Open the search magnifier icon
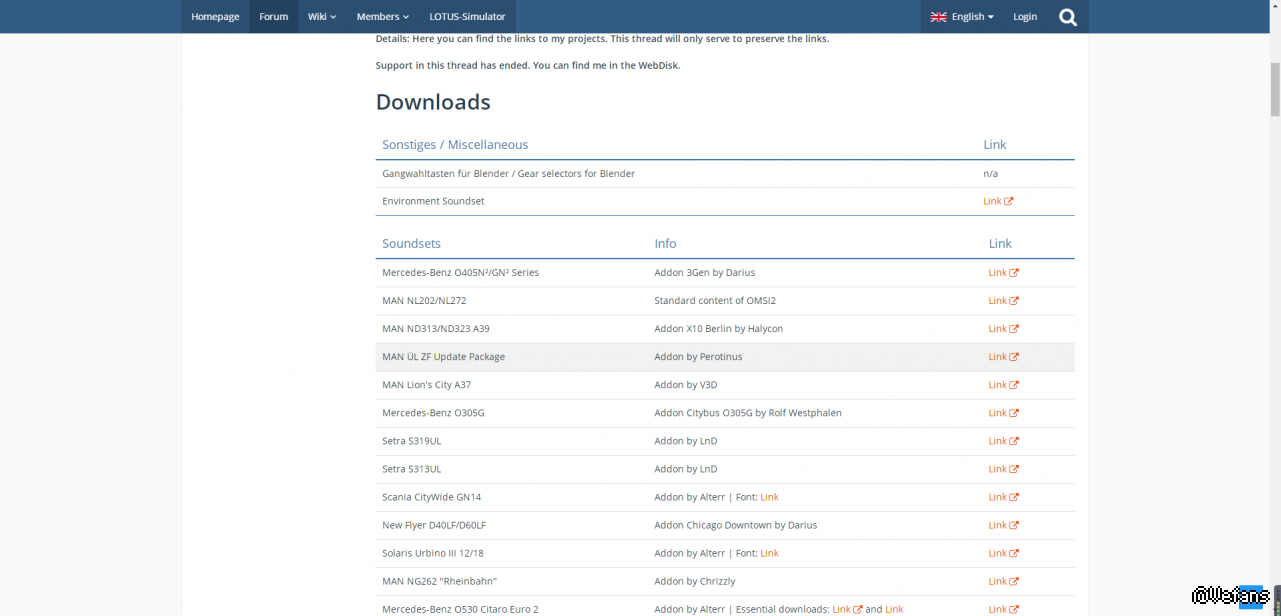The width and height of the screenshot is (1281, 616). 1068,17
